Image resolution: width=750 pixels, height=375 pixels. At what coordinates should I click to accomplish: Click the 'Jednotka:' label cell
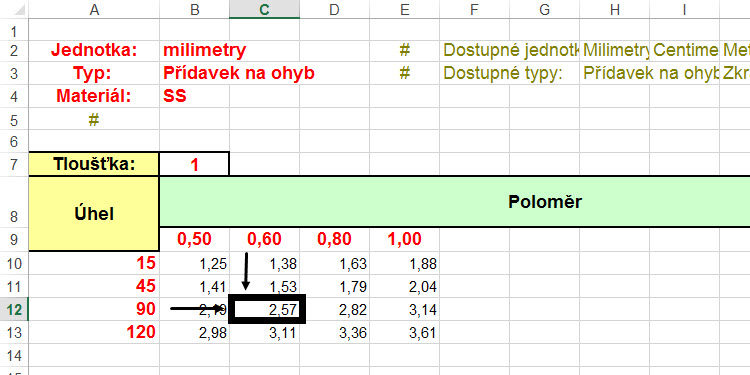pos(94,50)
